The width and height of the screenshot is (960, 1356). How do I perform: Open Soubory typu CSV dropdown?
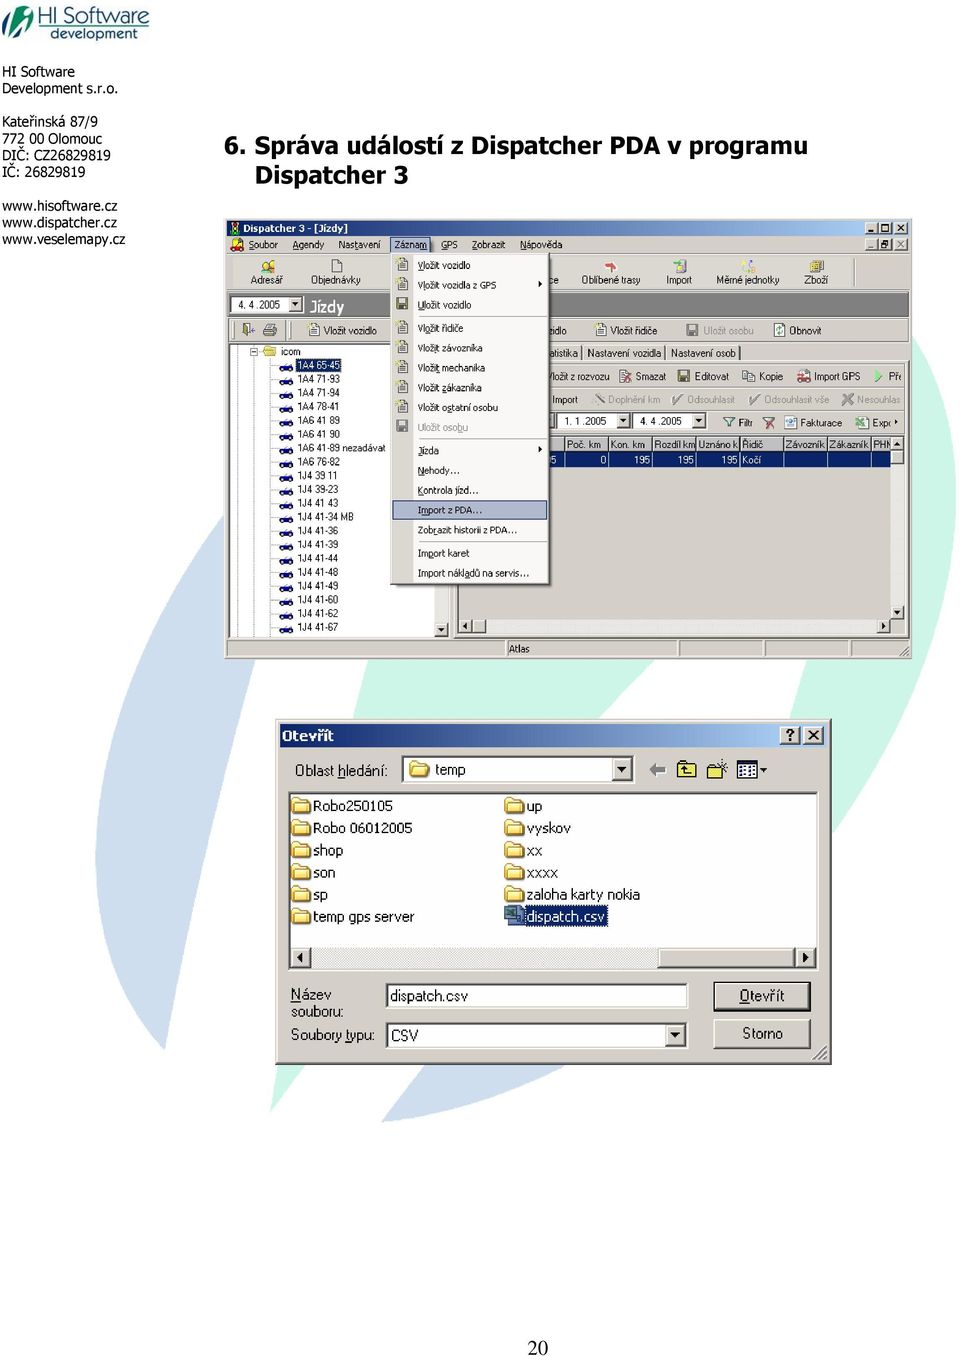pos(676,1035)
